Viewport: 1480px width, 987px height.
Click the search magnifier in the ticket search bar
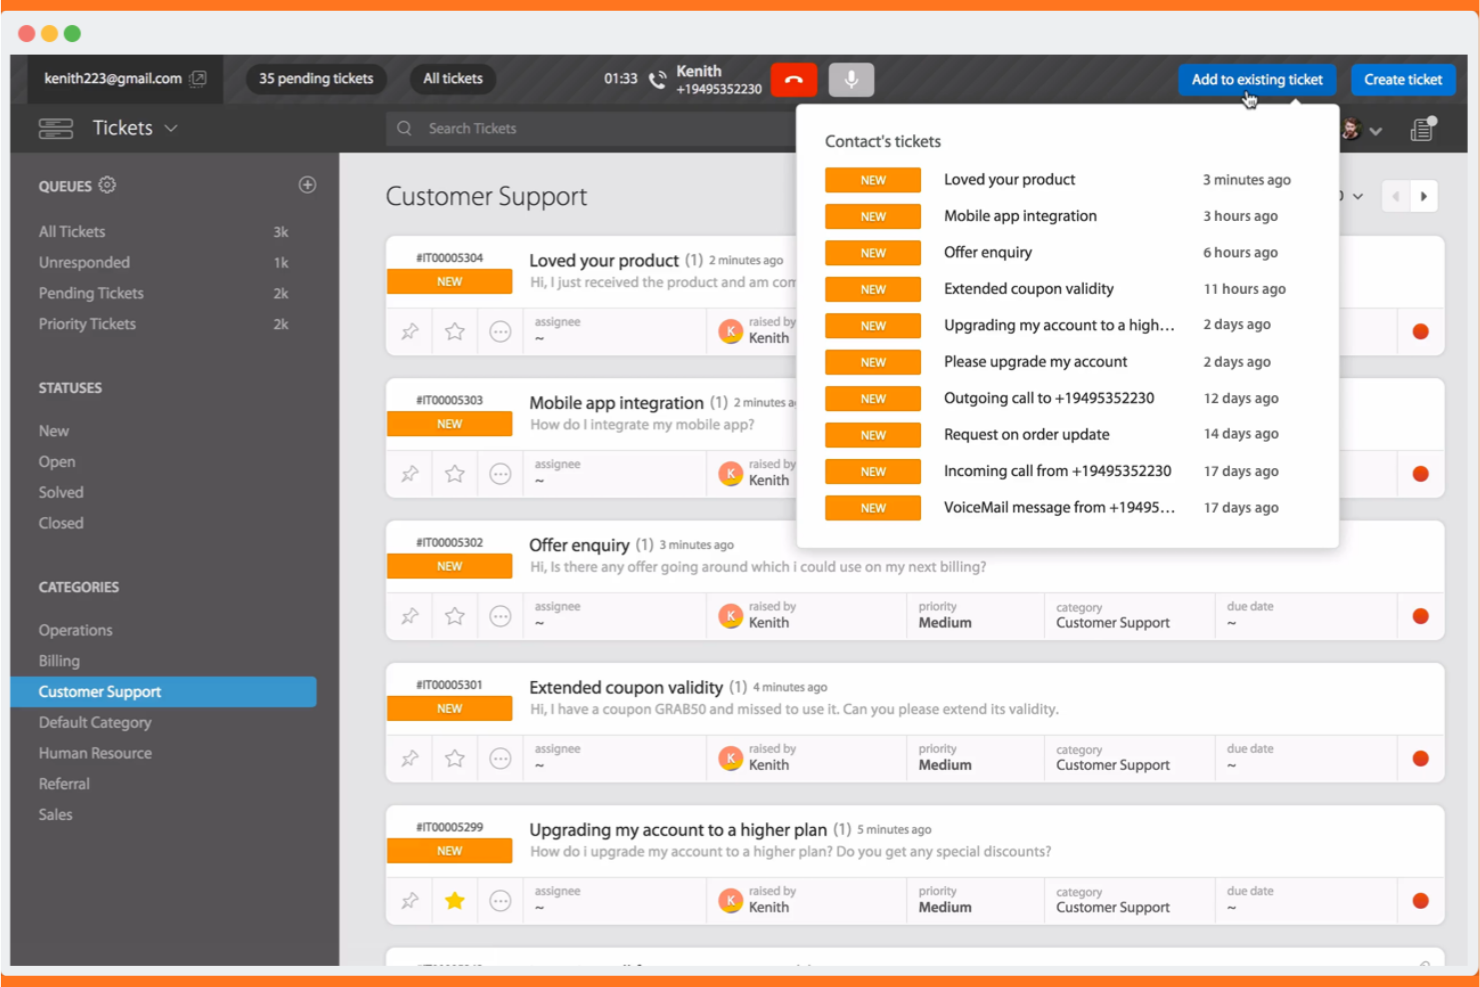404,128
